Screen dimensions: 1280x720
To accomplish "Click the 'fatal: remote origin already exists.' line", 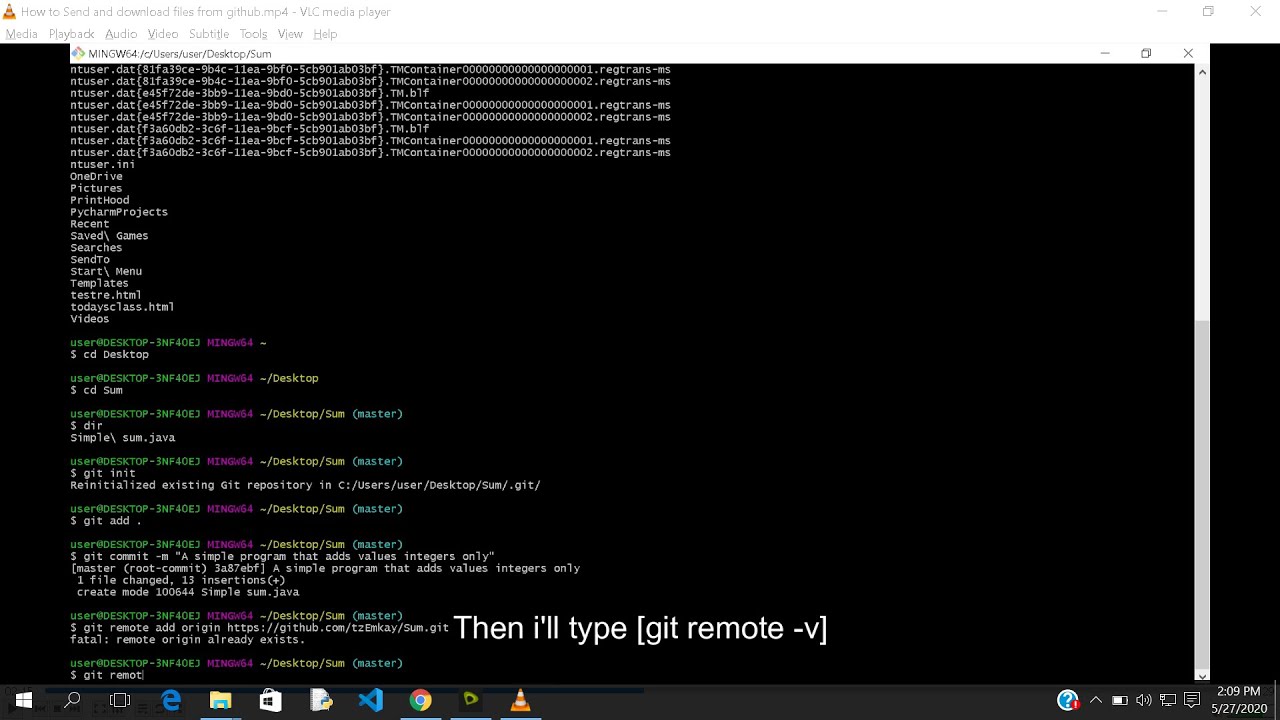I will (x=188, y=640).
